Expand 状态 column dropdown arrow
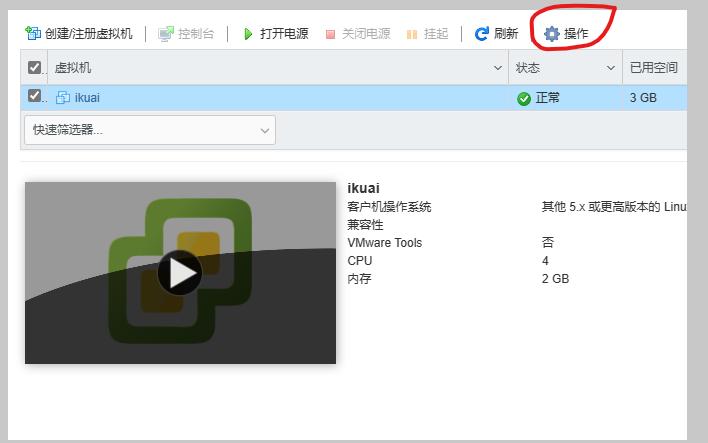The width and height of the screenshot is (708, 443). pyautogui.click(x=610, y=68)
